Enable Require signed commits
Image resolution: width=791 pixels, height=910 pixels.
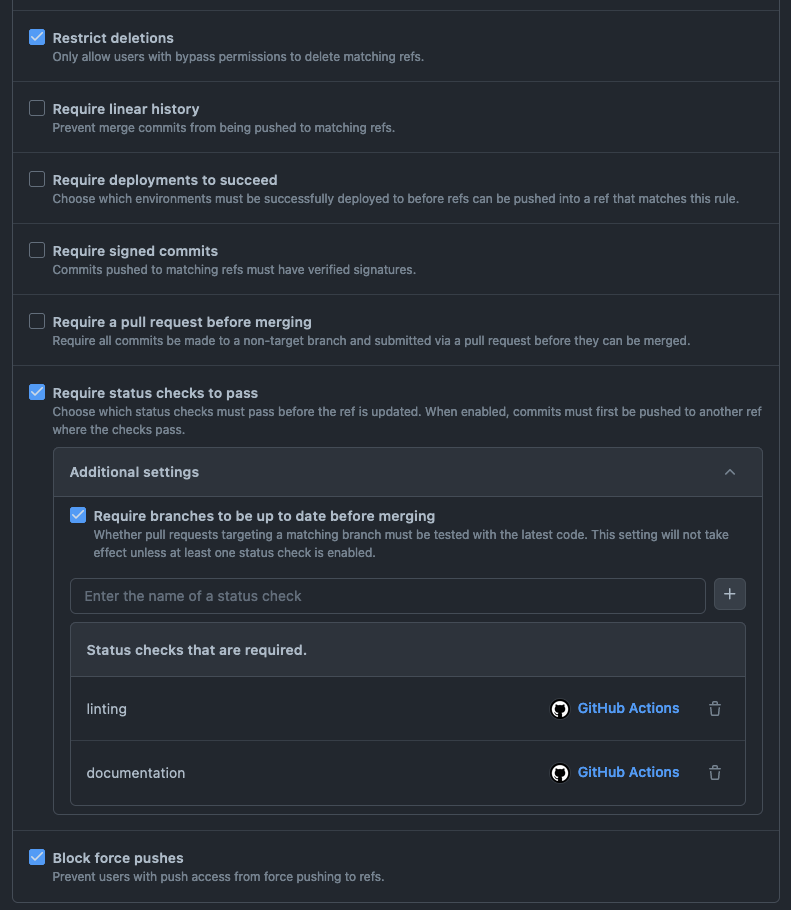click(x=37, y=250)
